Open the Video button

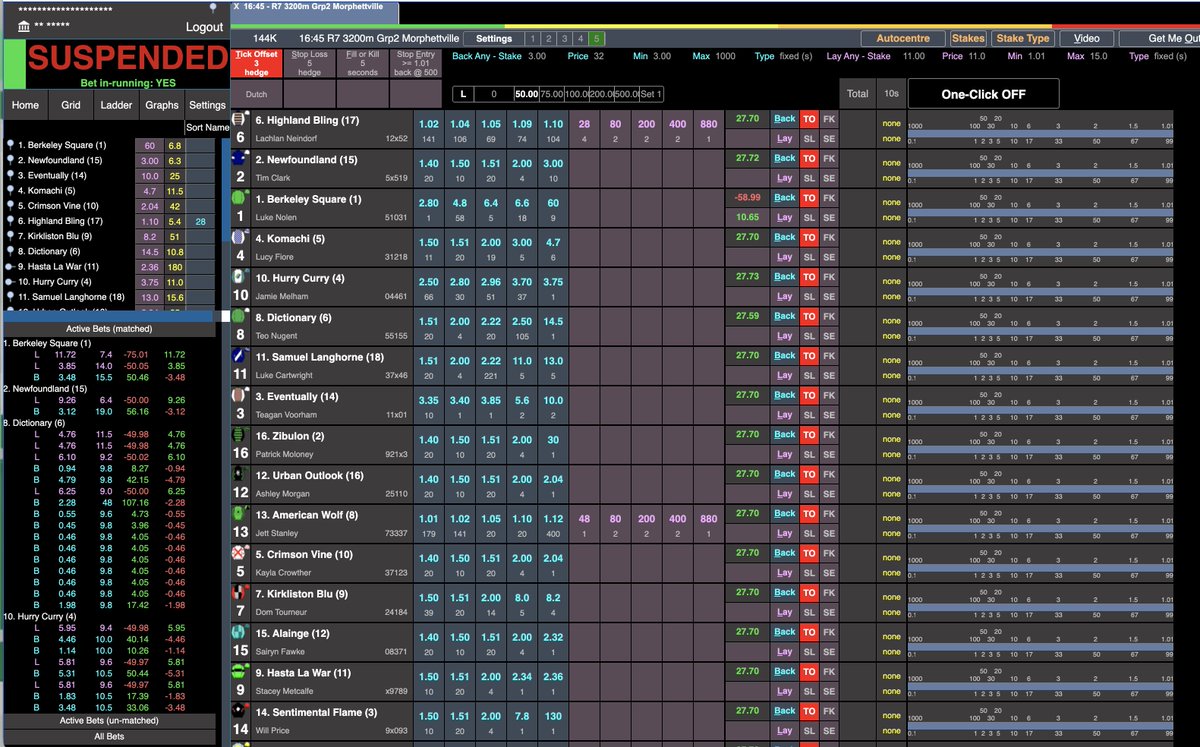1087,38
